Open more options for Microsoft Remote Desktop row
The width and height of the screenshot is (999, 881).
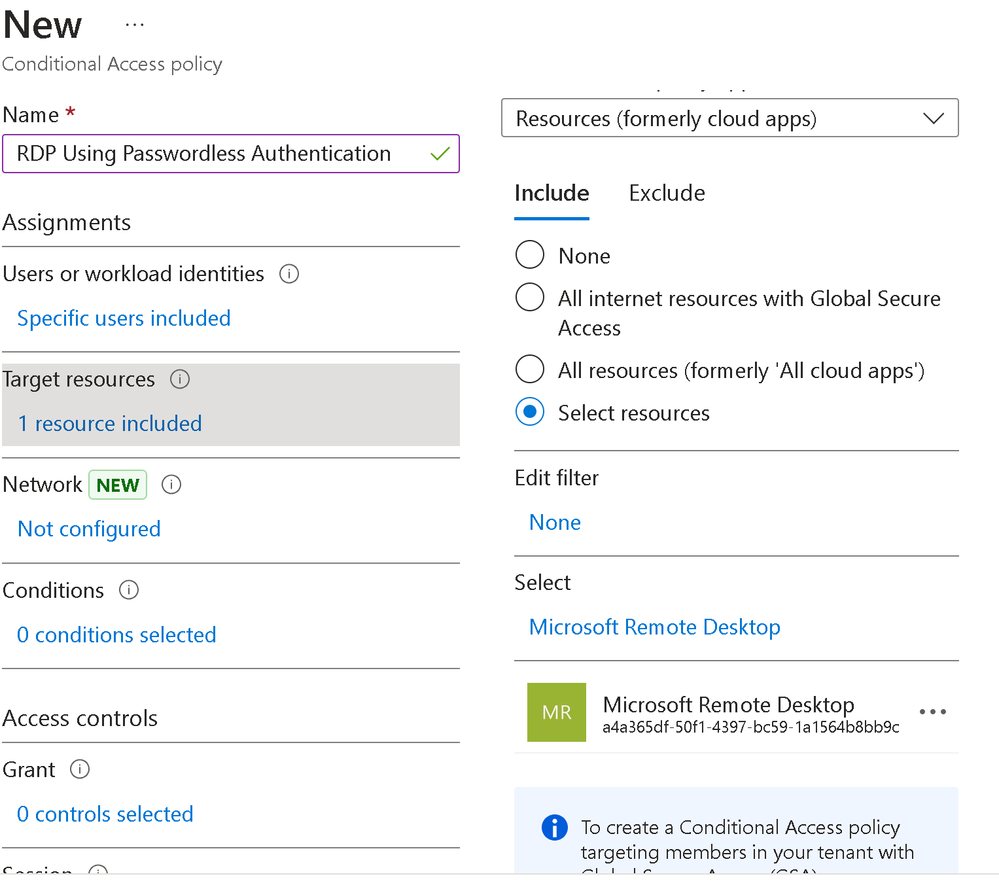[933, 712]
